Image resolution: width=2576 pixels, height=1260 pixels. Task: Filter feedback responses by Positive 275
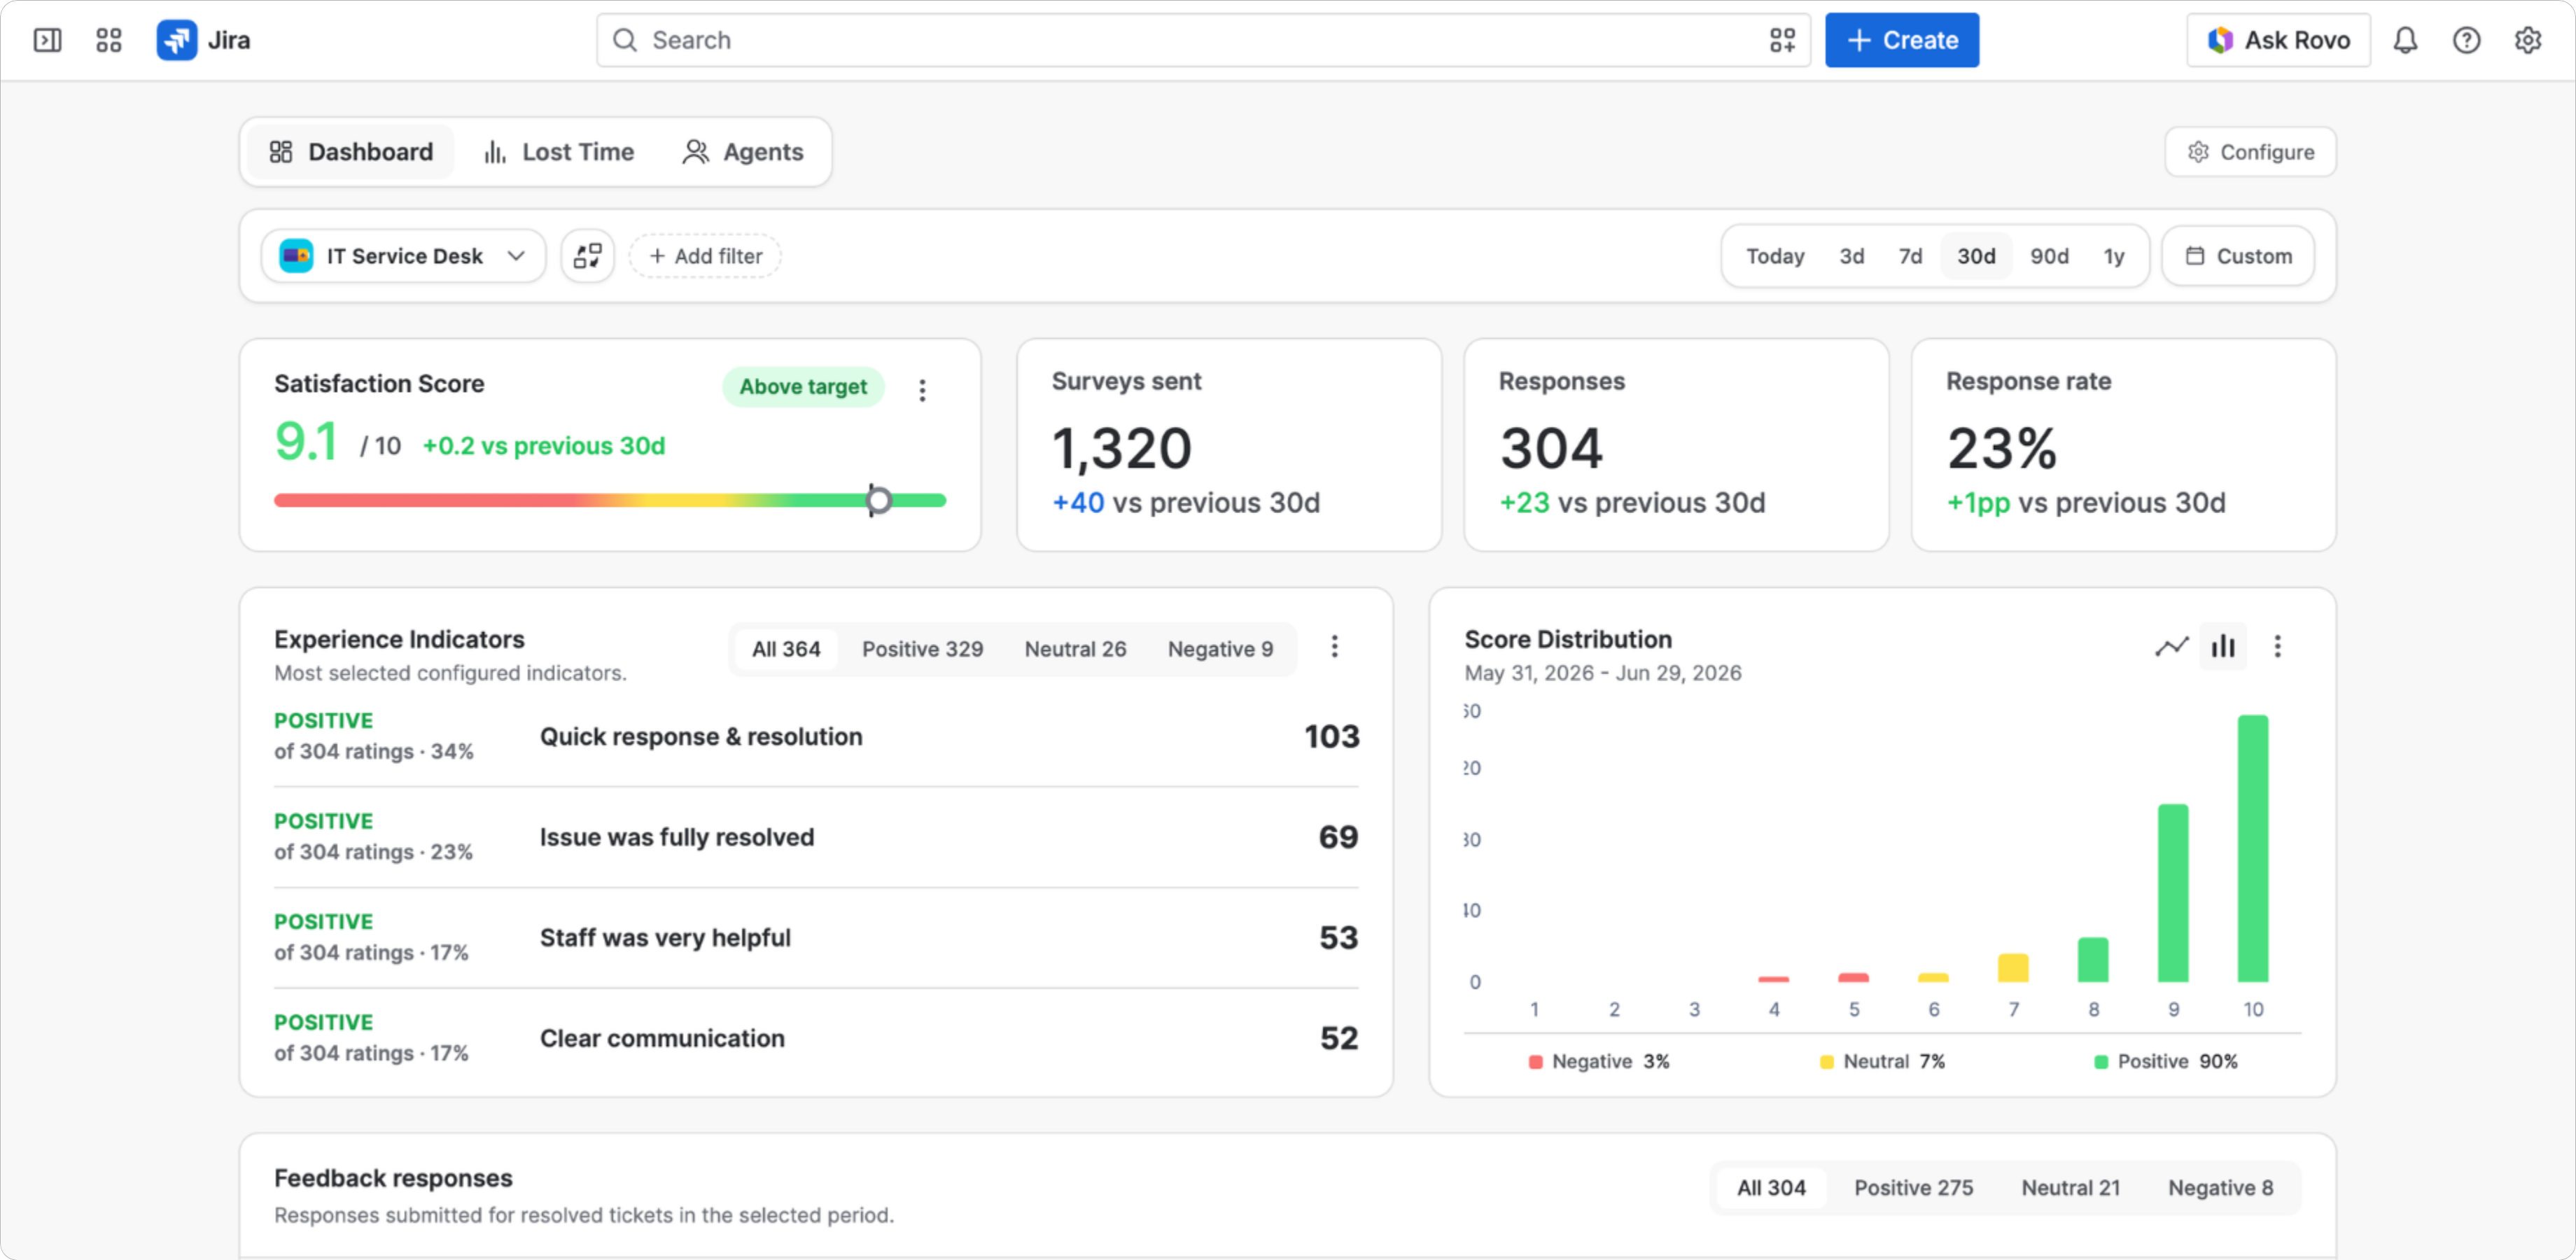[x=1913, y=1188]
